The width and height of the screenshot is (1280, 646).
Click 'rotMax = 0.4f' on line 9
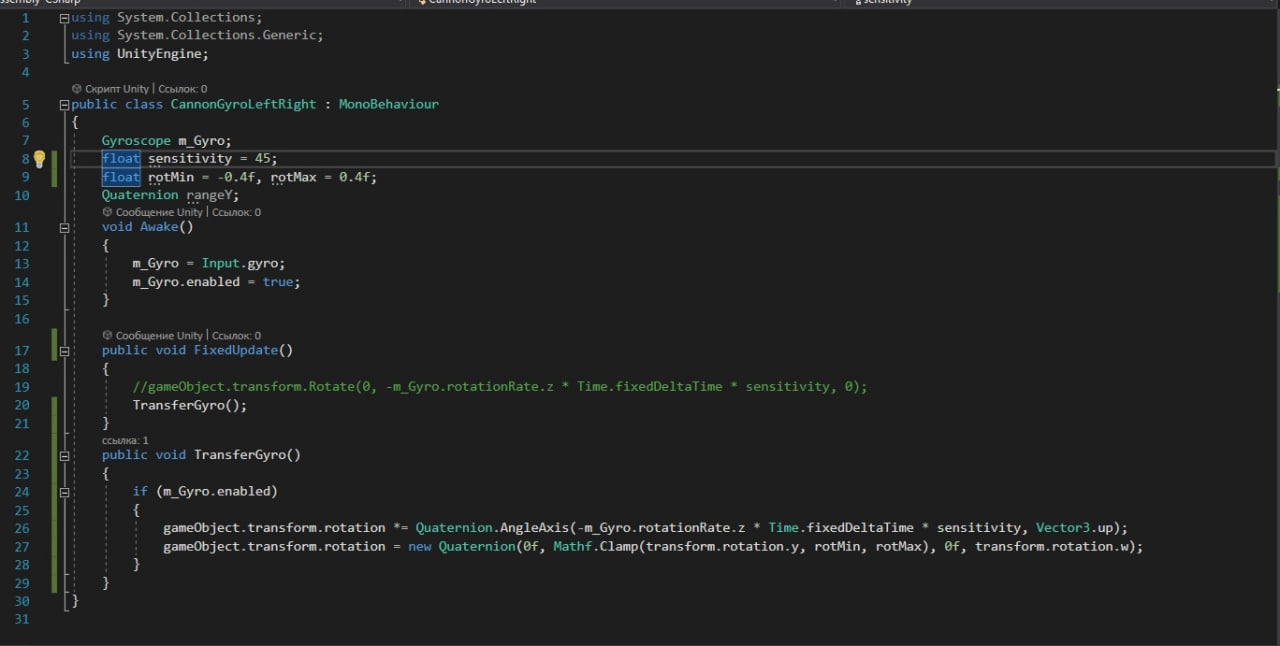coord(322,177)
